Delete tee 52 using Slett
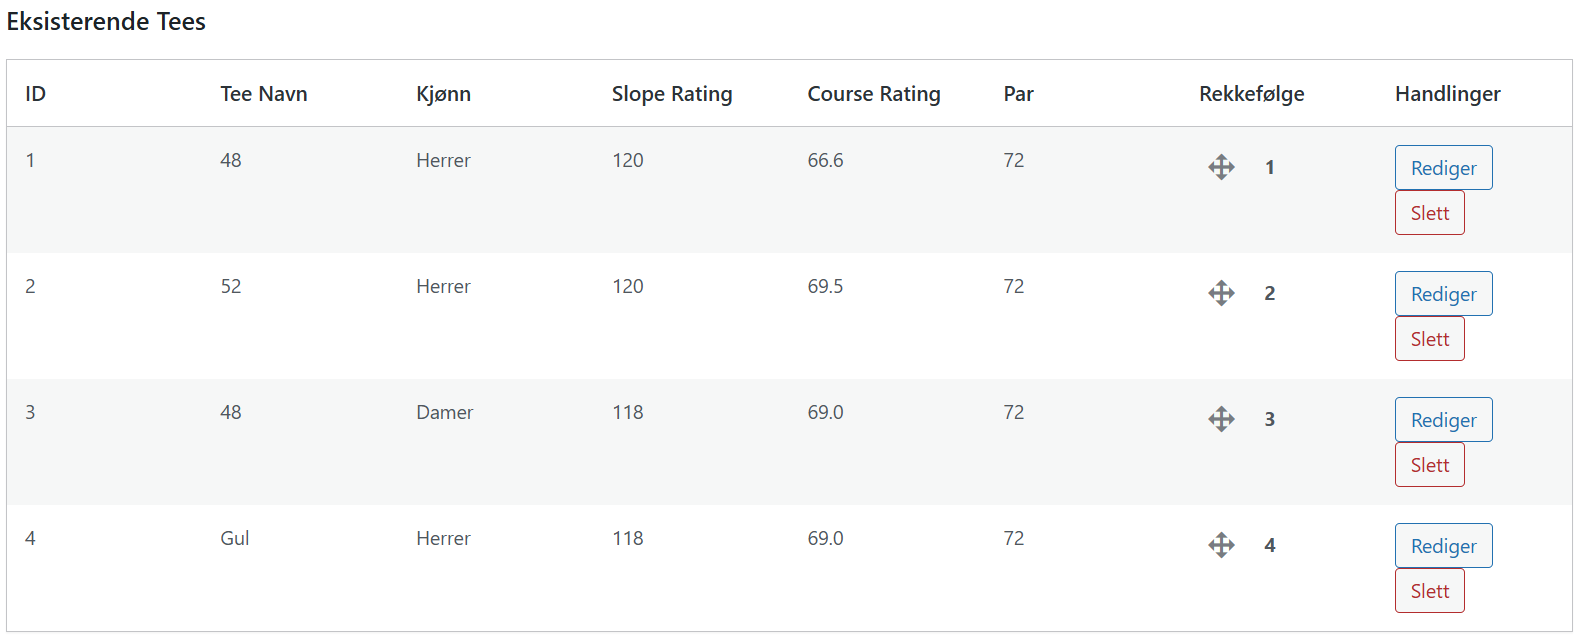1580x637 pixels. [1429, 339]
